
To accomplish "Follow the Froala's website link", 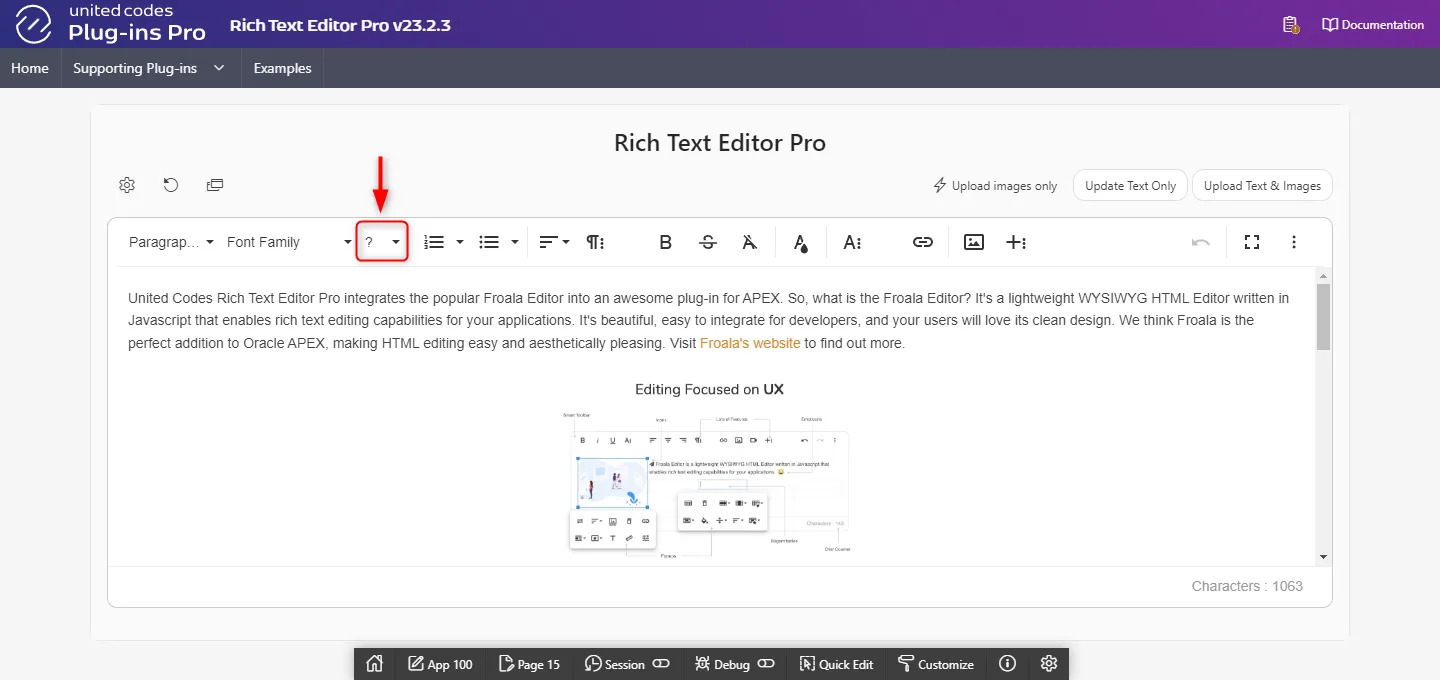I will tap(749, 343).
